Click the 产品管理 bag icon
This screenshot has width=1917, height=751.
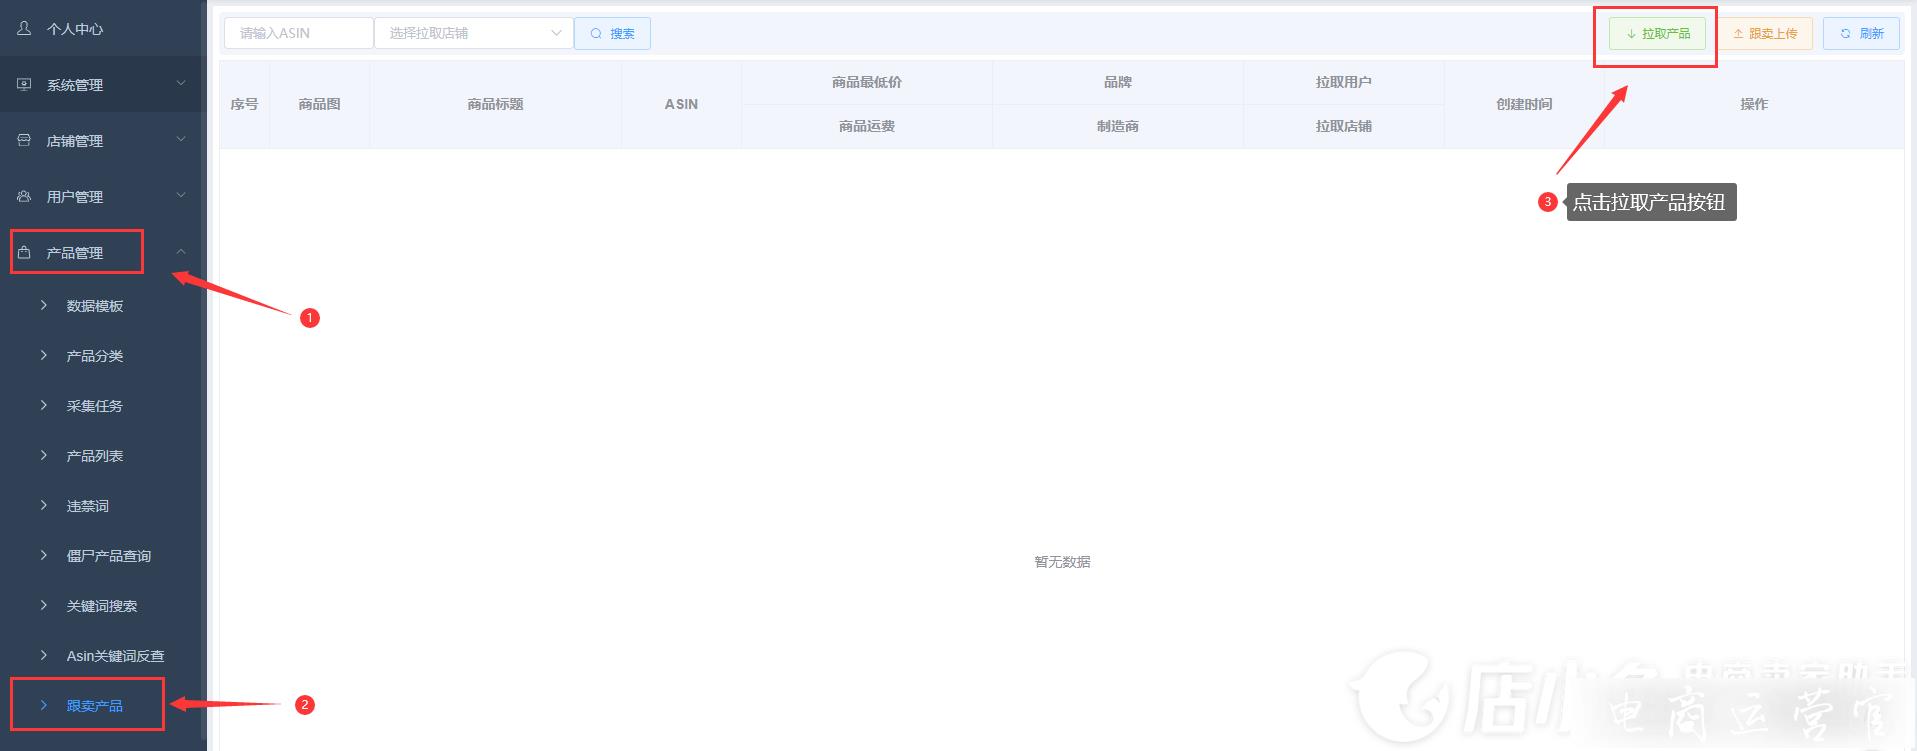pos(24,253)
